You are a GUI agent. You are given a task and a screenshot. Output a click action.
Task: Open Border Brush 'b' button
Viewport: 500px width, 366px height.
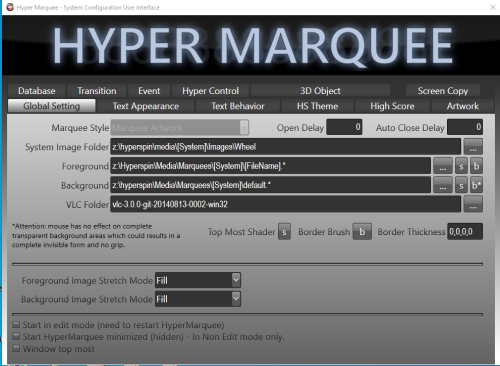362,232
